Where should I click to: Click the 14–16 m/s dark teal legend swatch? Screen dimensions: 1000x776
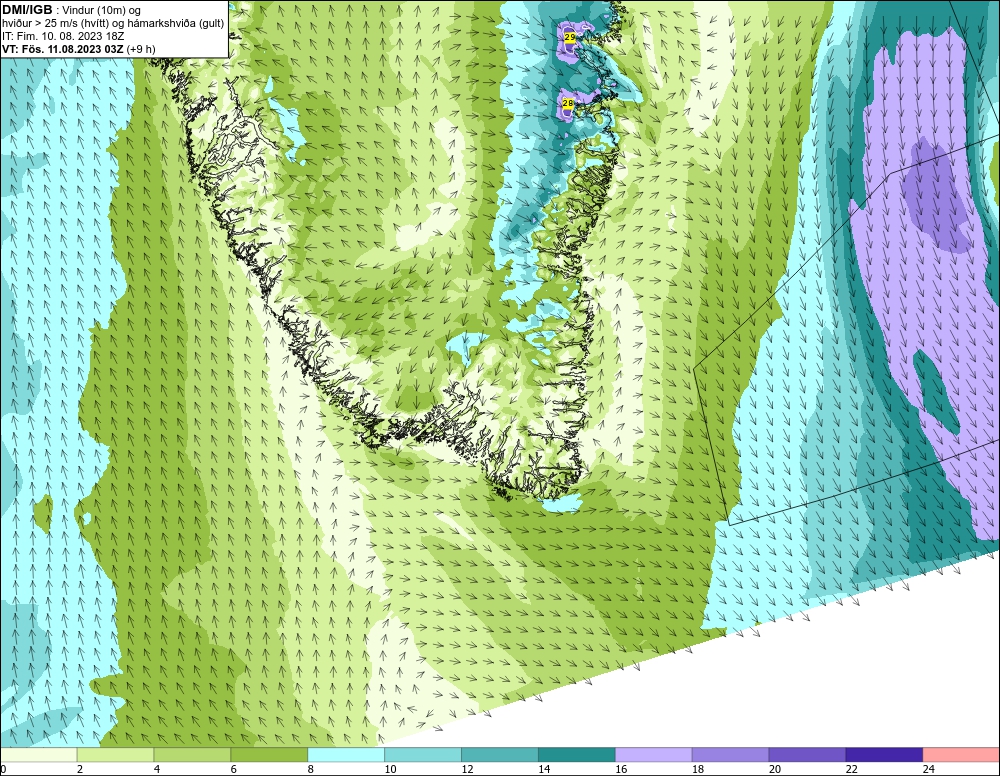tap(577, 755)
